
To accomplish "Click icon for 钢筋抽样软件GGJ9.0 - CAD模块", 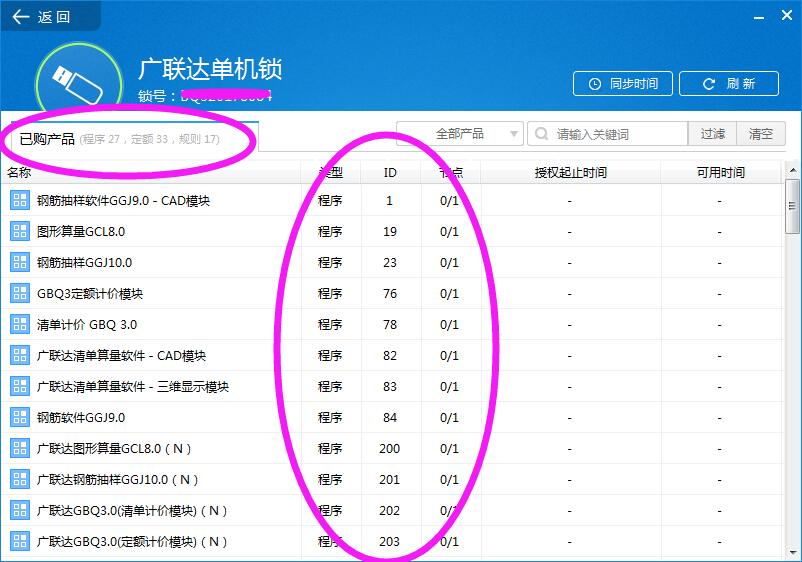I will [20, 200].
